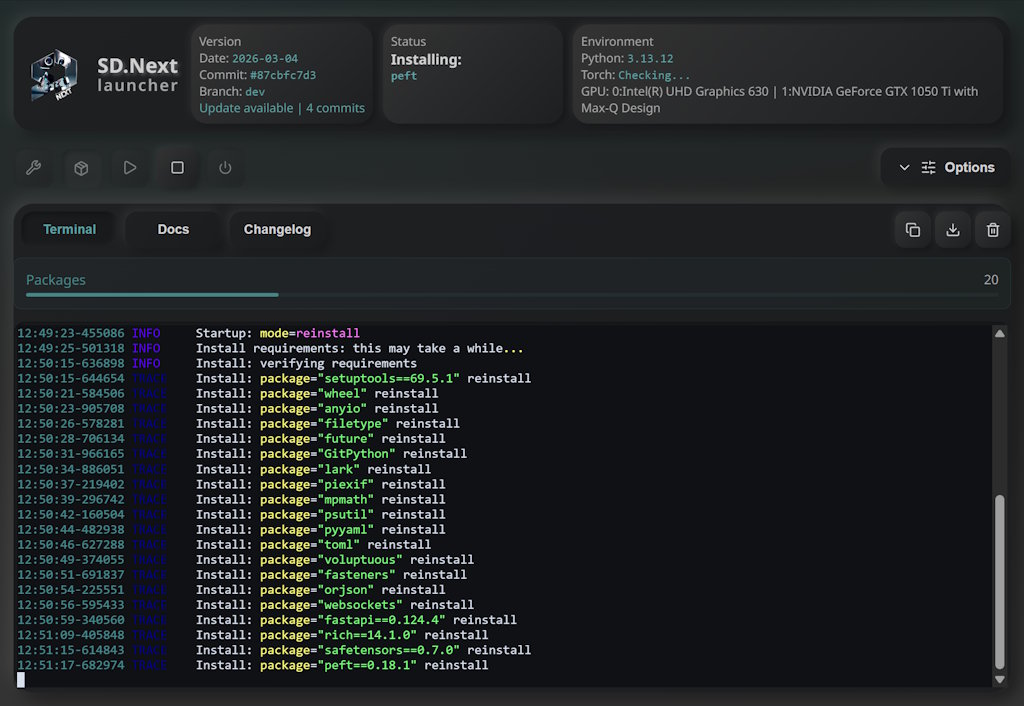Start SD.Next with the play icon
Viewport: 1024px width, 706px height.
click(x=129, y=168)
